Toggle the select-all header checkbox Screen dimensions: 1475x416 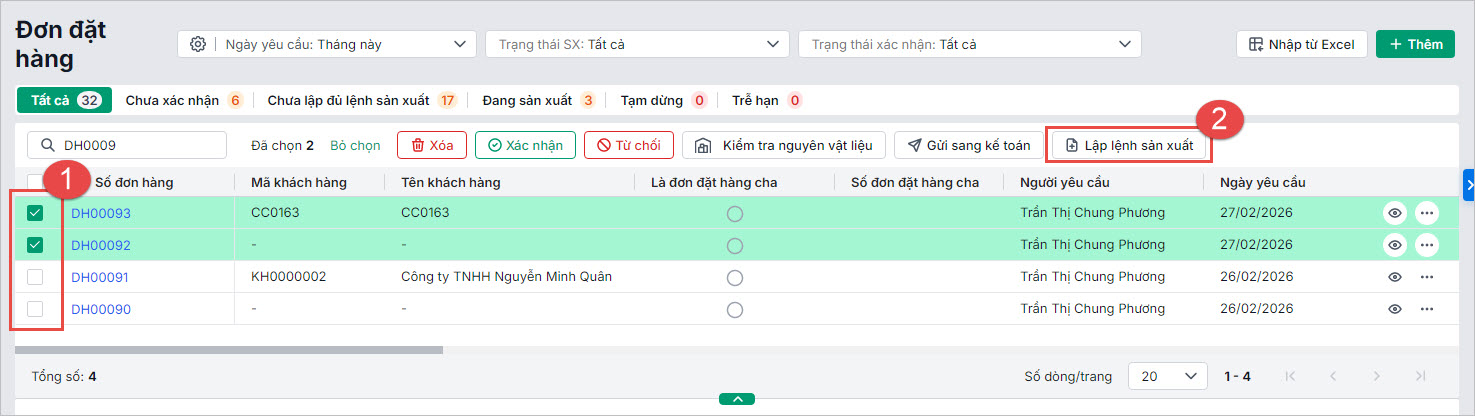(x=35, y=182)
